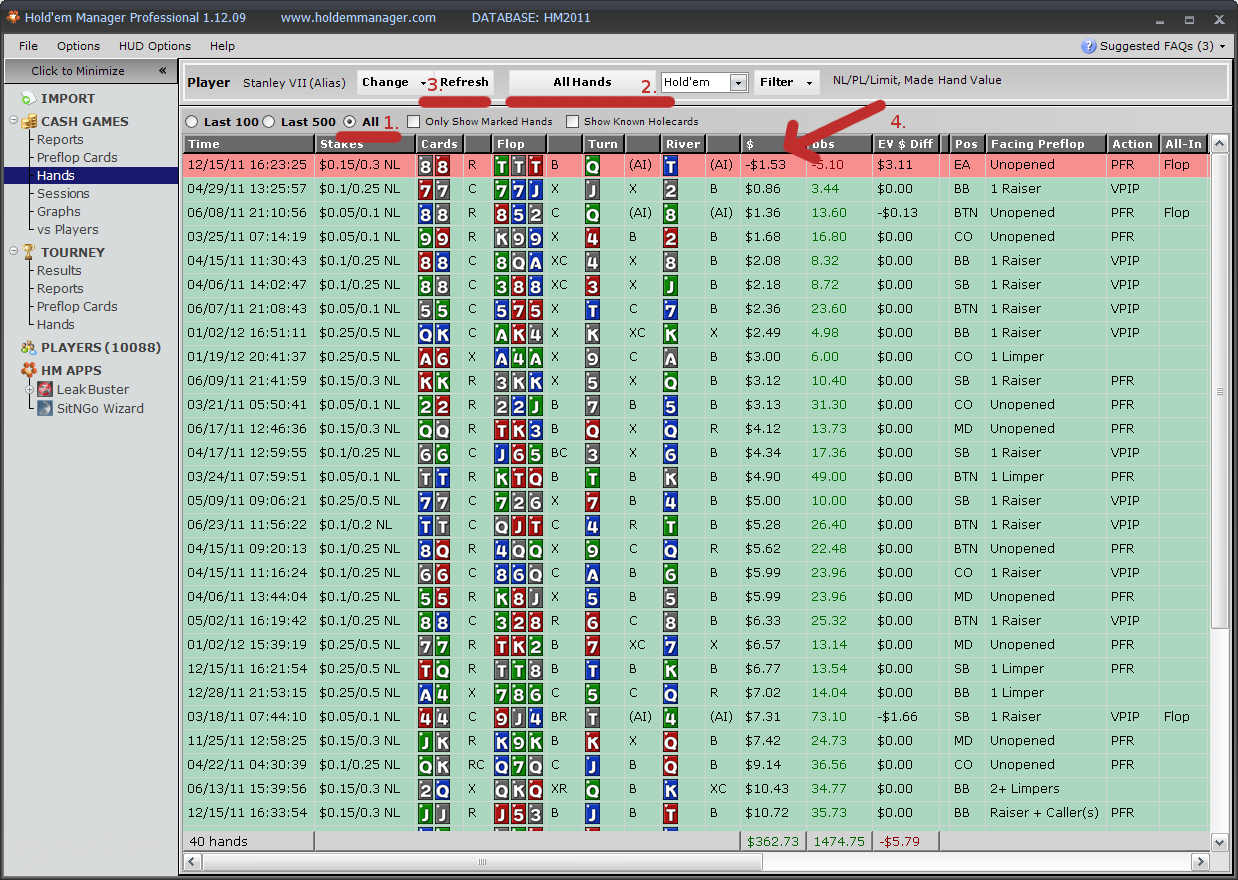Screen dimensions: 1238x880
Task: Click the All Hands button
Action: coord(582,82)
